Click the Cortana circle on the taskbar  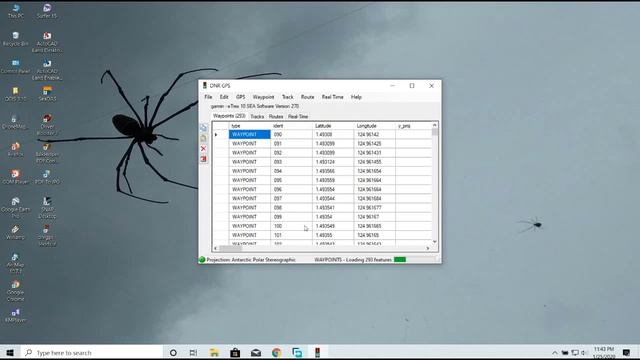pyautogui.click(x=173, y=353)
